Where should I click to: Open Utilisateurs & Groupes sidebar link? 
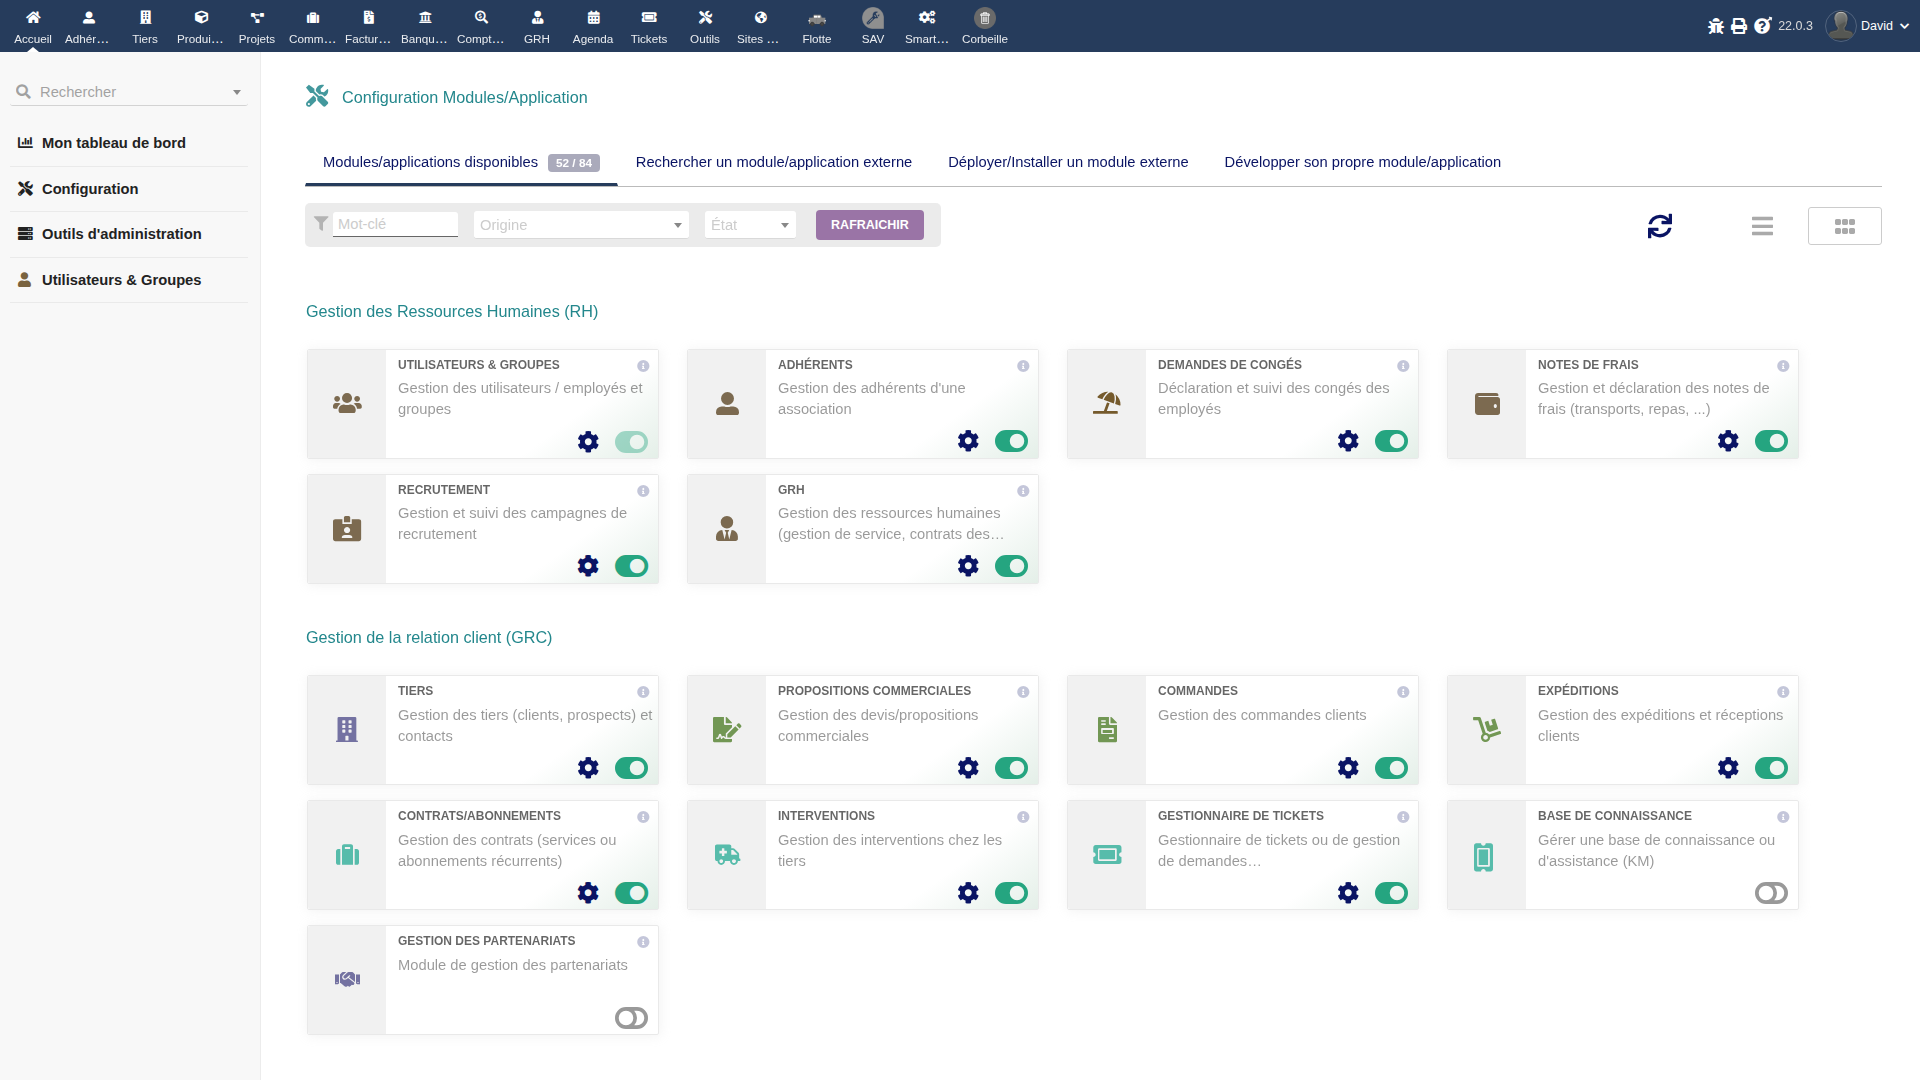click(x=121, y=280)
